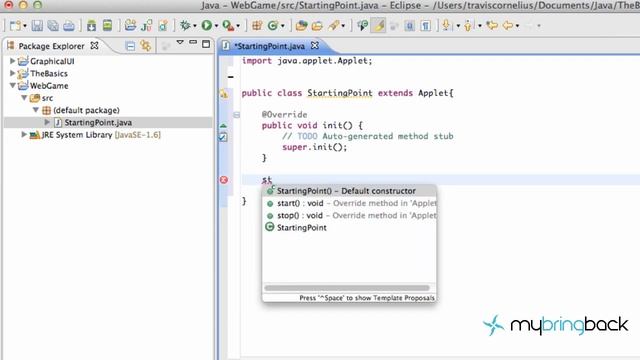The image size is (640, 360).
Task: Click the New wizard toolbar icon
Action: (x=15, y=26)
